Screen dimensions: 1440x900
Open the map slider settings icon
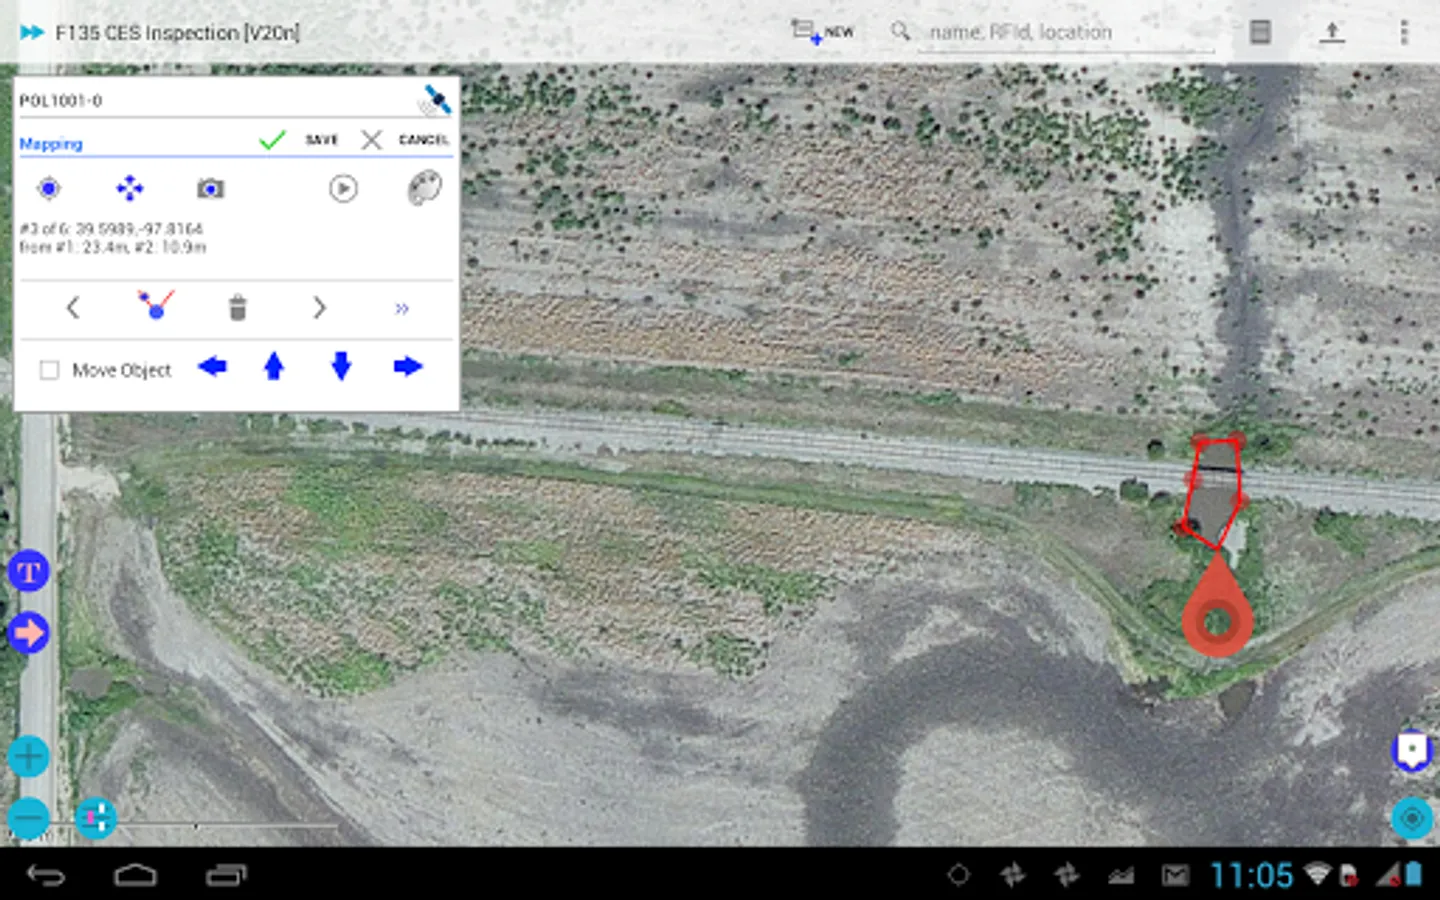pyautogui.click(x=96, y=818)
